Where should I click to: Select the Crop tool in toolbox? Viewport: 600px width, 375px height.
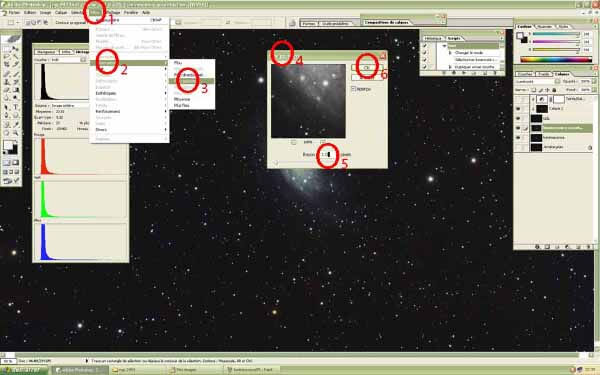(7, 65)
